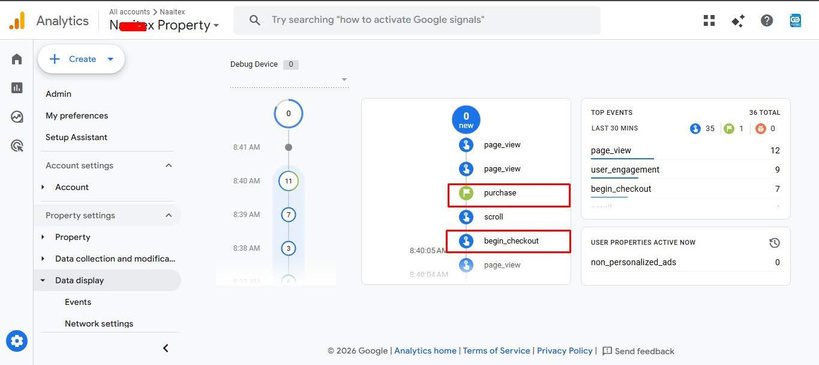
Task: Click the scroll event label
Action: coord(494,217)
